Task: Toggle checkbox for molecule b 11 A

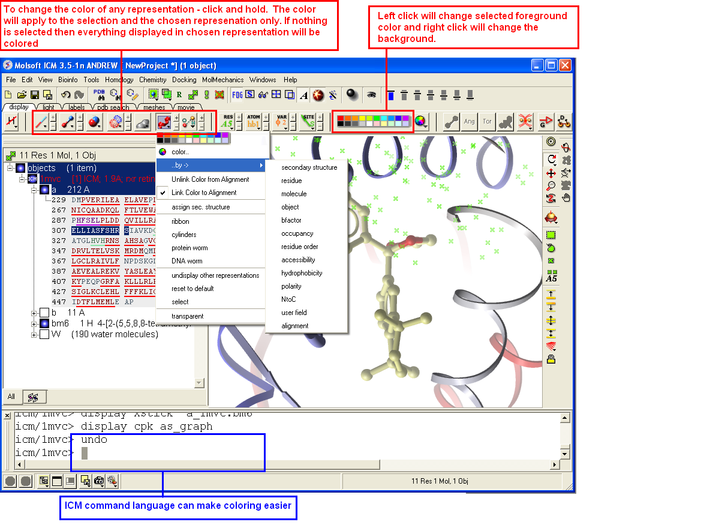Action: point(44,313)
